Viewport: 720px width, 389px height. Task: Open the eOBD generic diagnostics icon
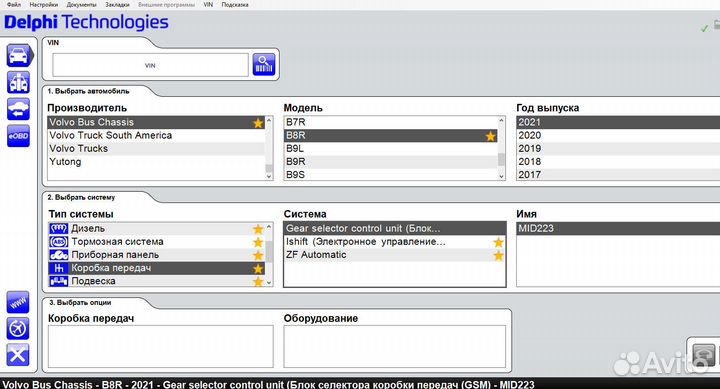coord(18,136)
